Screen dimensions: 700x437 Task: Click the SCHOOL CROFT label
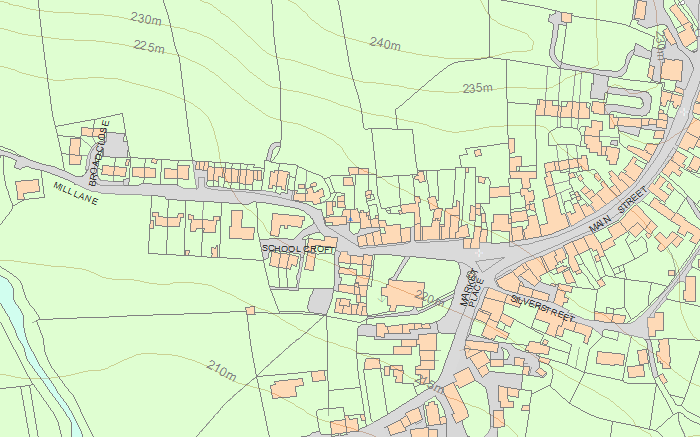point(298,249)
